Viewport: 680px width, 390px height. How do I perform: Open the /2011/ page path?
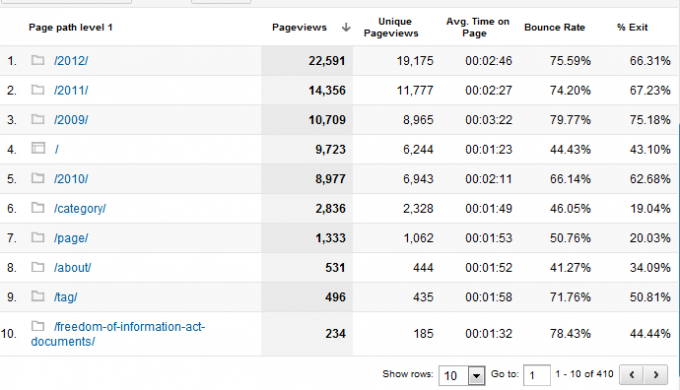(71, 90)
